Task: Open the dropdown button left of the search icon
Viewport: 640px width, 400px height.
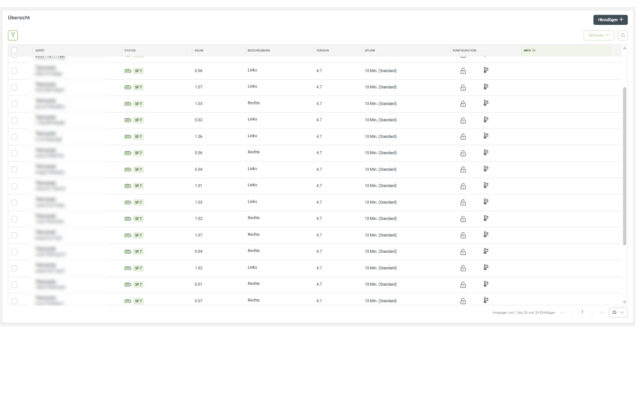Action: pyautogui.click(x=598, y=36)
